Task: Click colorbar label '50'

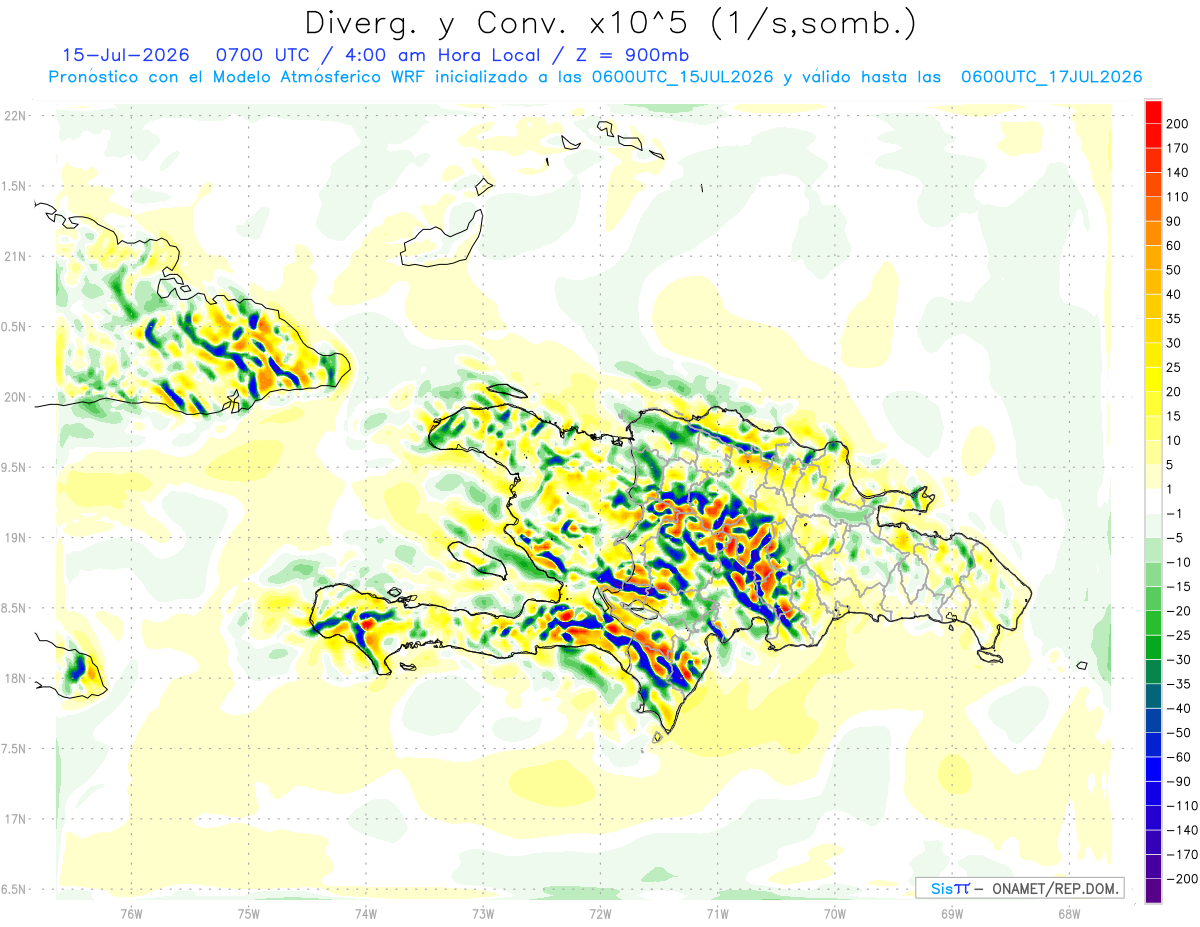Action: tap(1175, 270)
